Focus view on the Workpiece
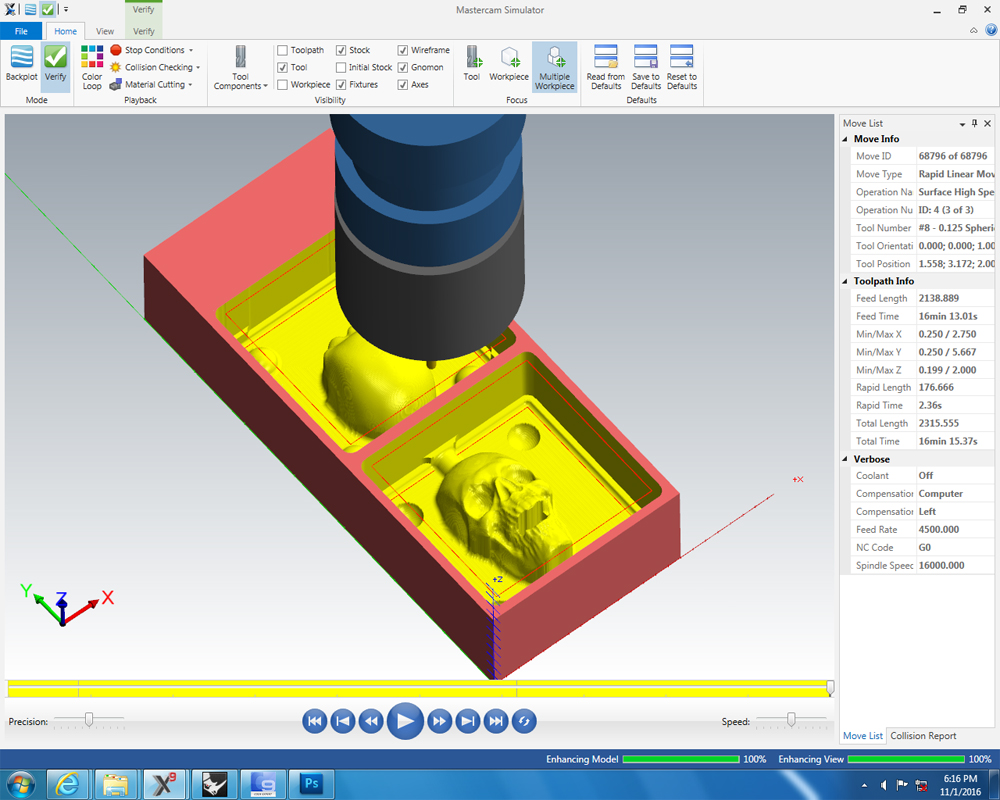The width and height of the screenshot is (1000, 800). pyautogui.click(x=509, y=64)
